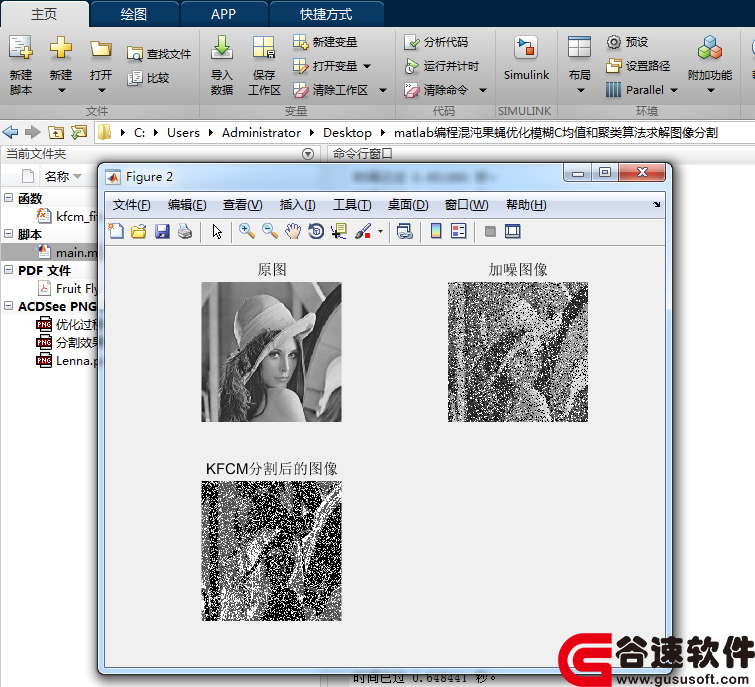
Task: Switch to the 绘图 tab
Action: (x=134, y=14)
